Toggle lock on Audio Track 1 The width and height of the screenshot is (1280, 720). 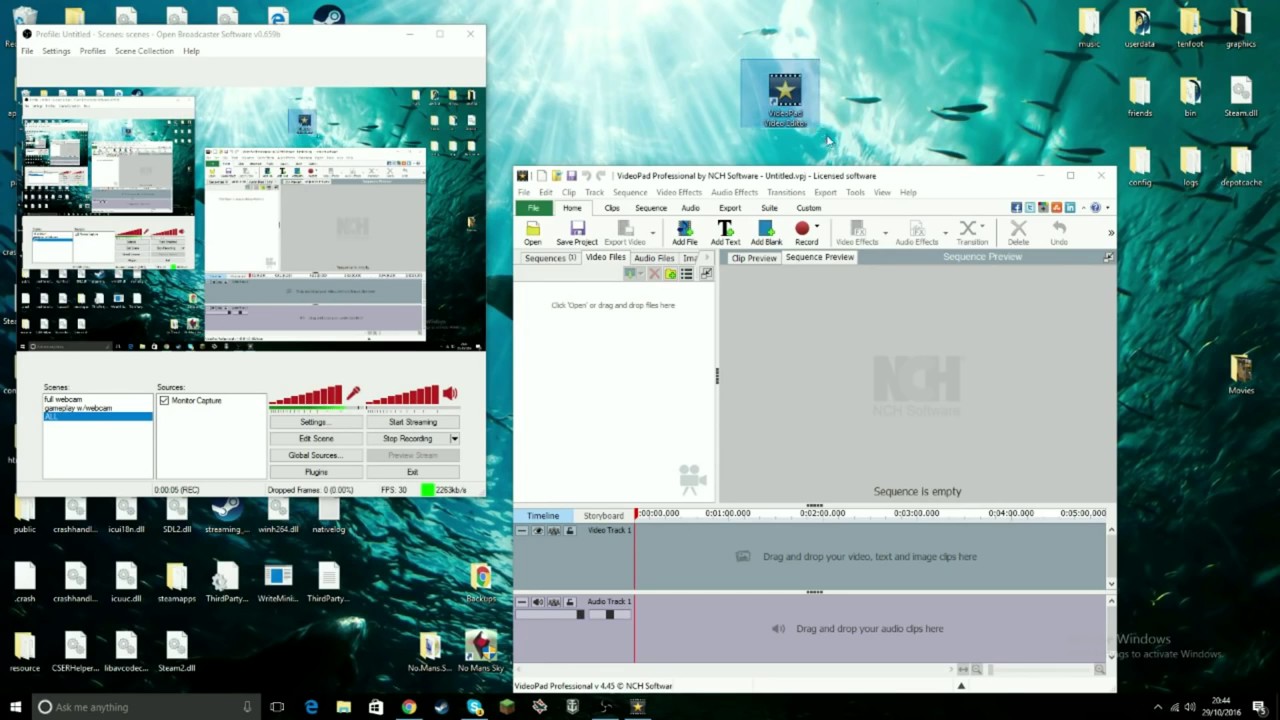click(570, 602)
